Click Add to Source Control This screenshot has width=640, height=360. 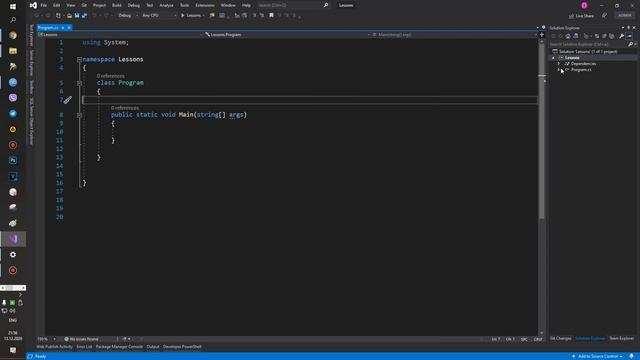(598, 356)
